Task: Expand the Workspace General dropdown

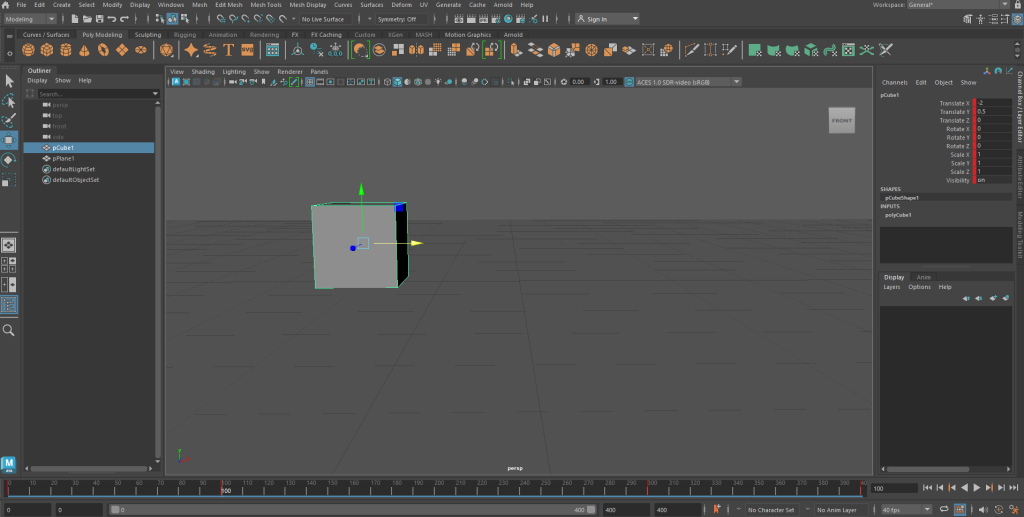Action: click(955, 5)
